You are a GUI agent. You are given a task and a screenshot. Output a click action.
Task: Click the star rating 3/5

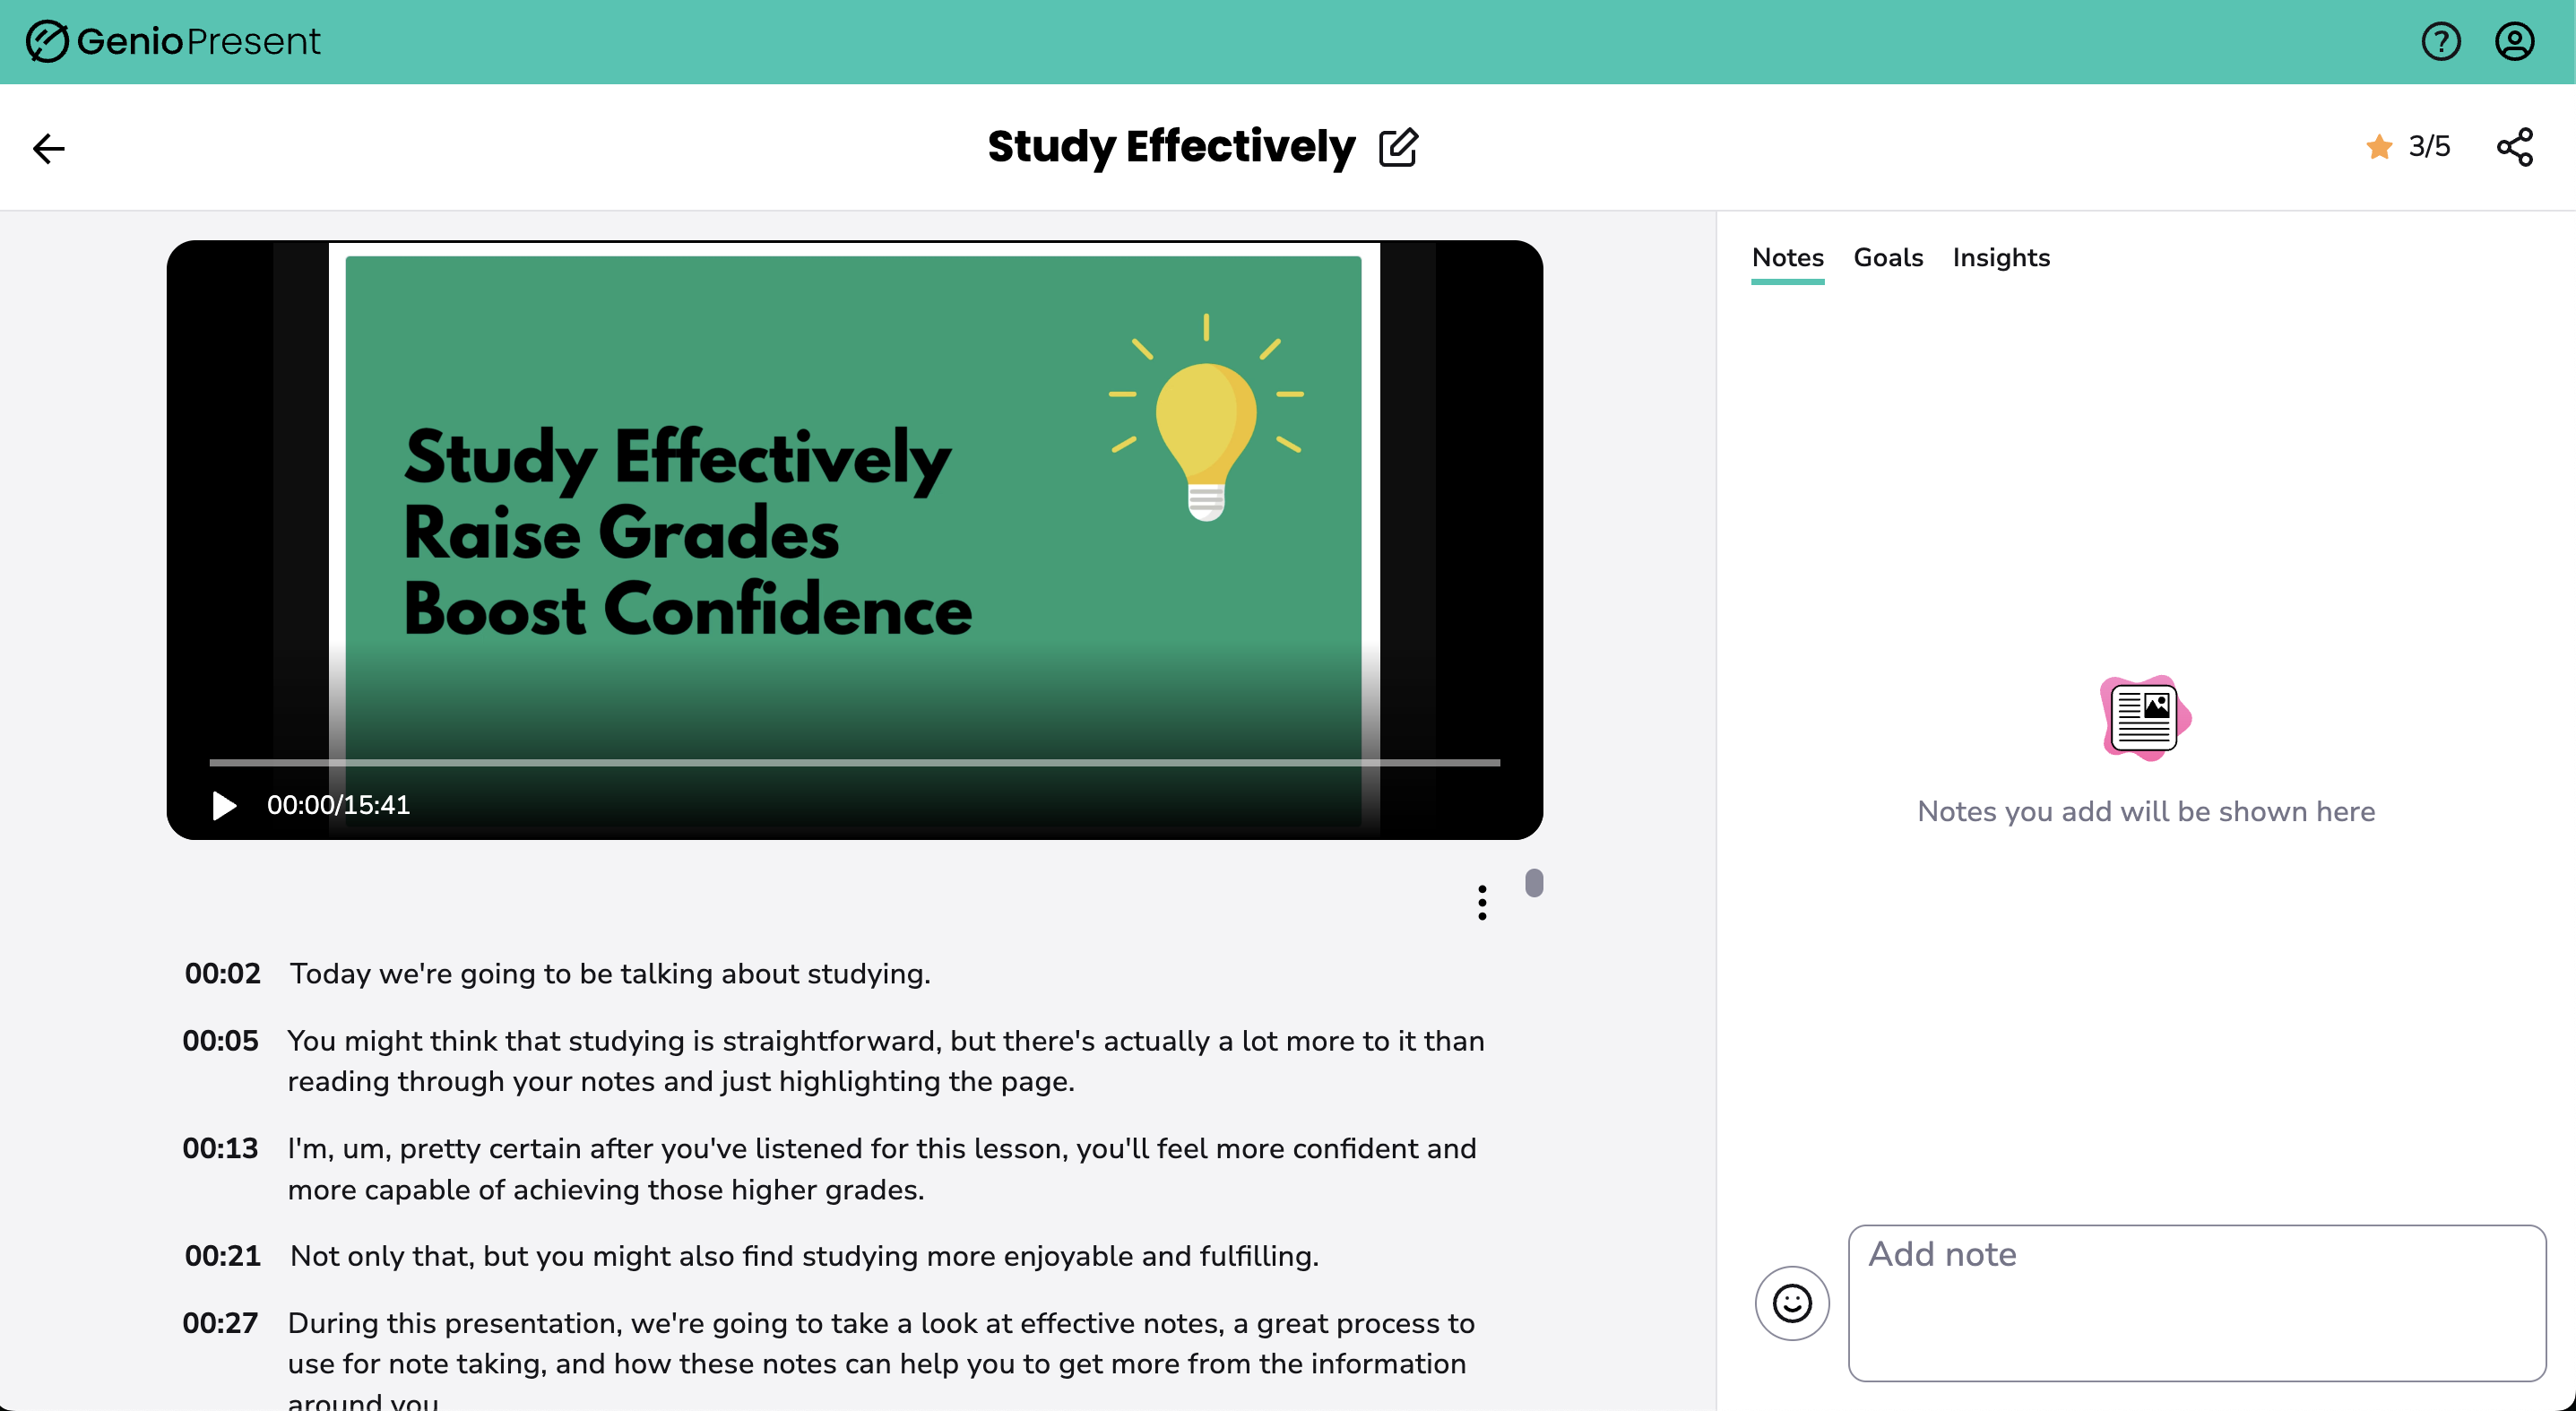click(2408, 146)
